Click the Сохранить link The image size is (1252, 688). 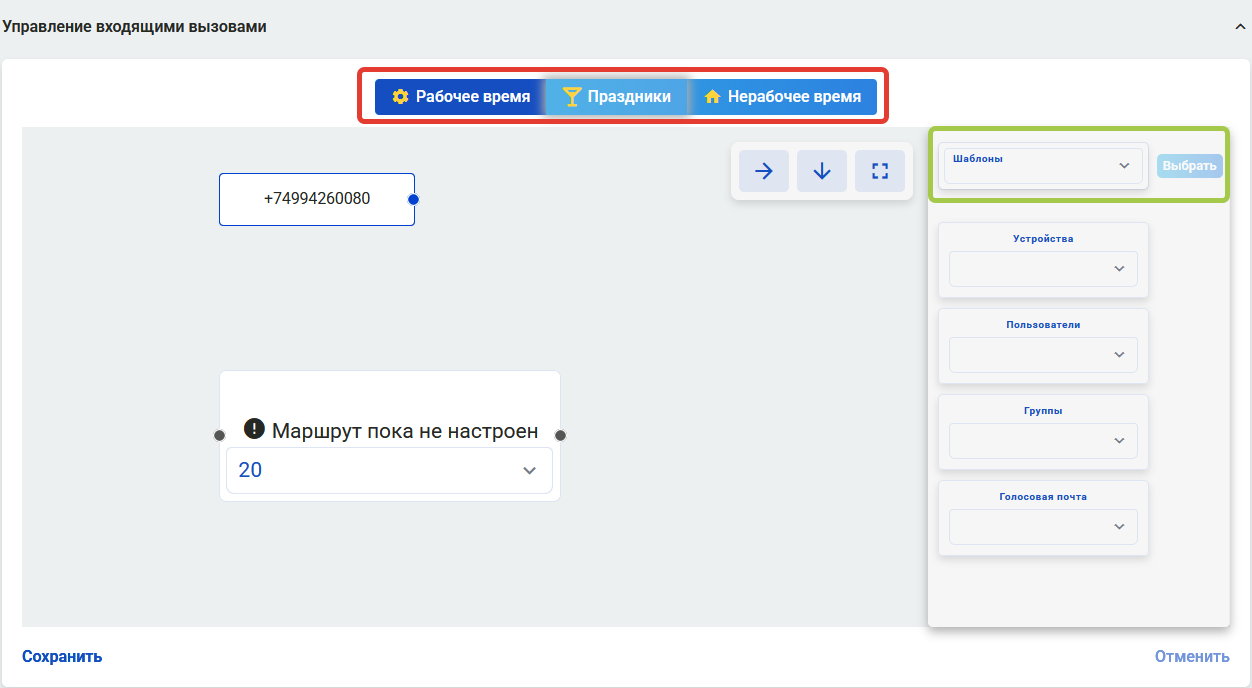pyautogui.click(x=62, y=657)
